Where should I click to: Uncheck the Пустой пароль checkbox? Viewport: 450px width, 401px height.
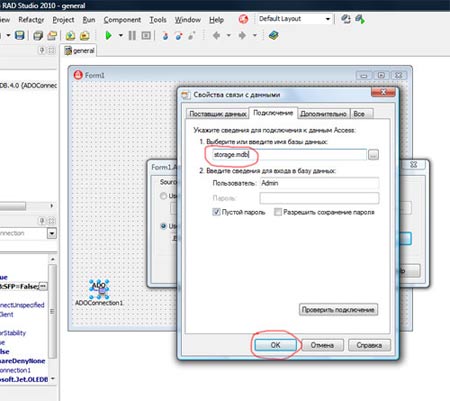(x=216, y=212)
